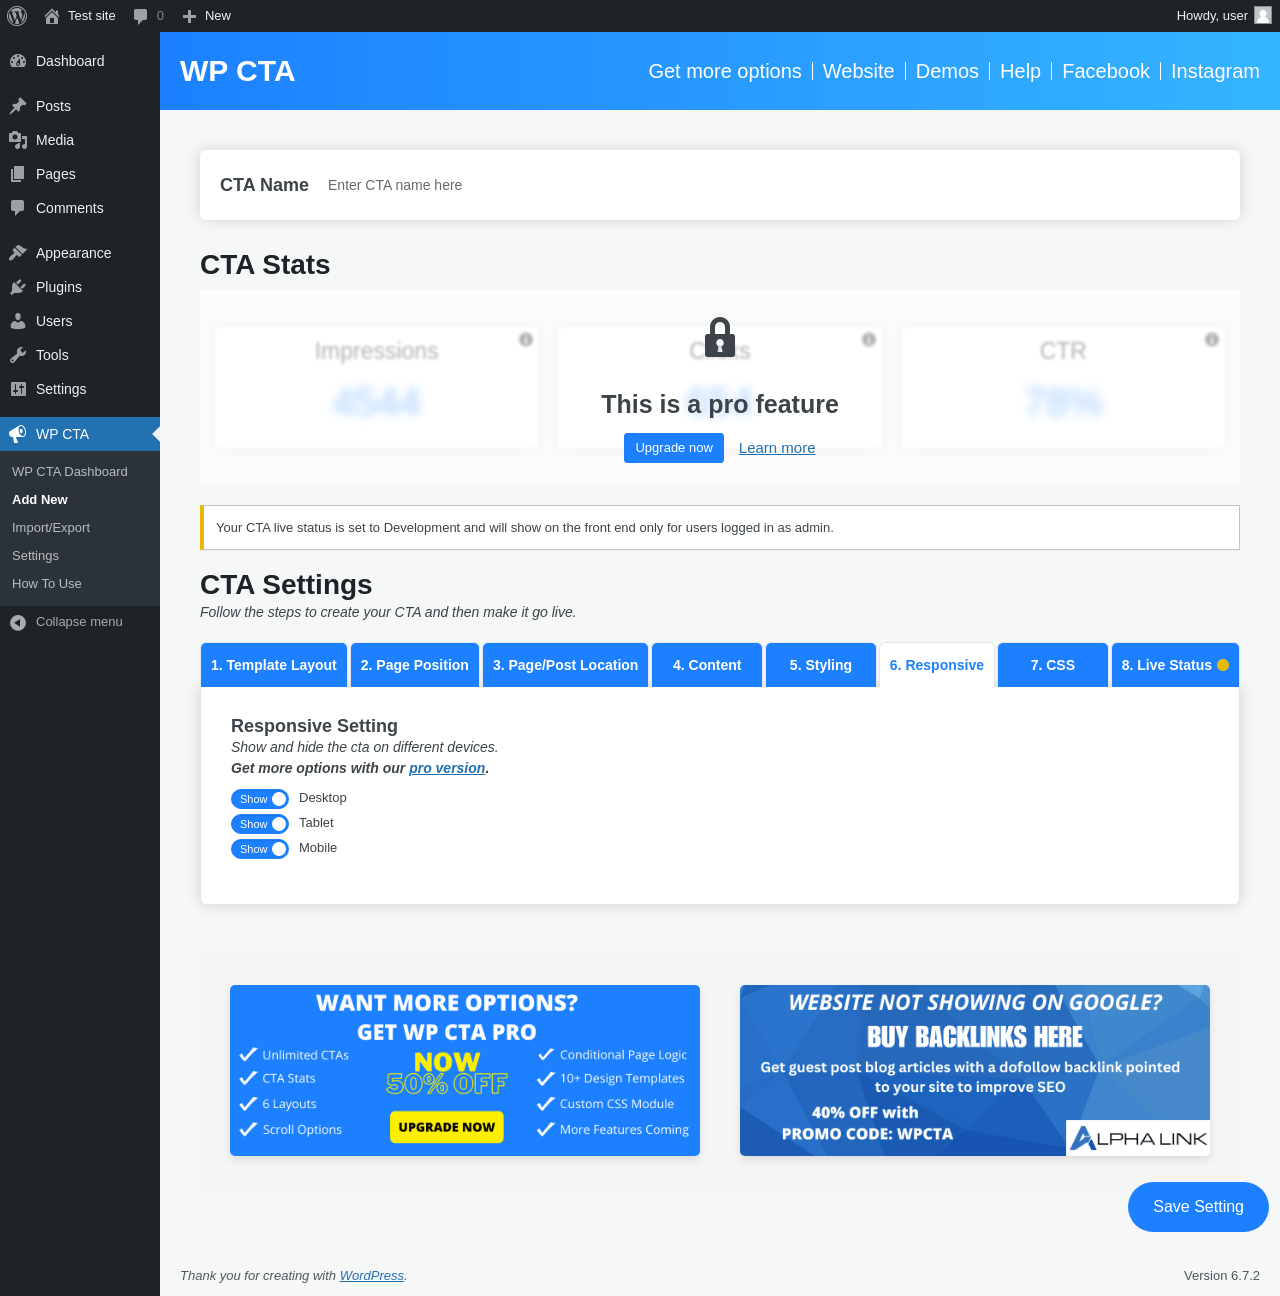Select the 6. Responsive tab
Screen dimensions: 1280x1296
937,665
